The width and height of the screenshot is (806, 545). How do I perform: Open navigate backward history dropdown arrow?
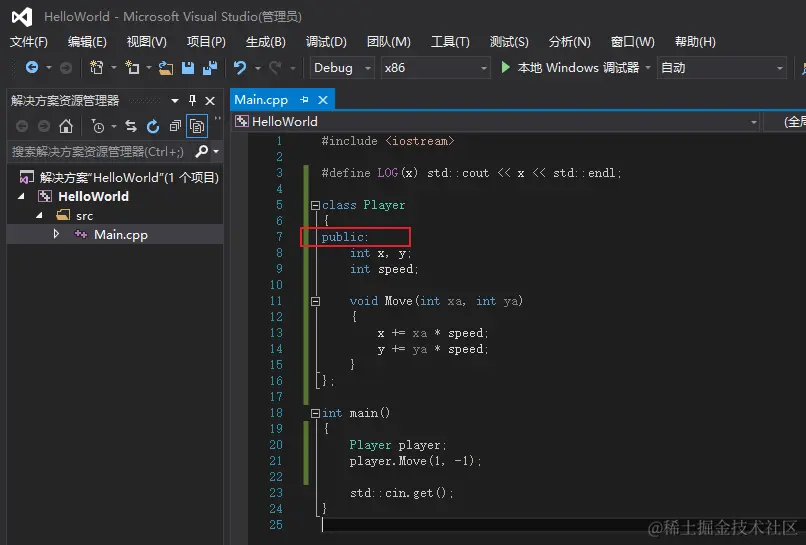pos(49,67)
